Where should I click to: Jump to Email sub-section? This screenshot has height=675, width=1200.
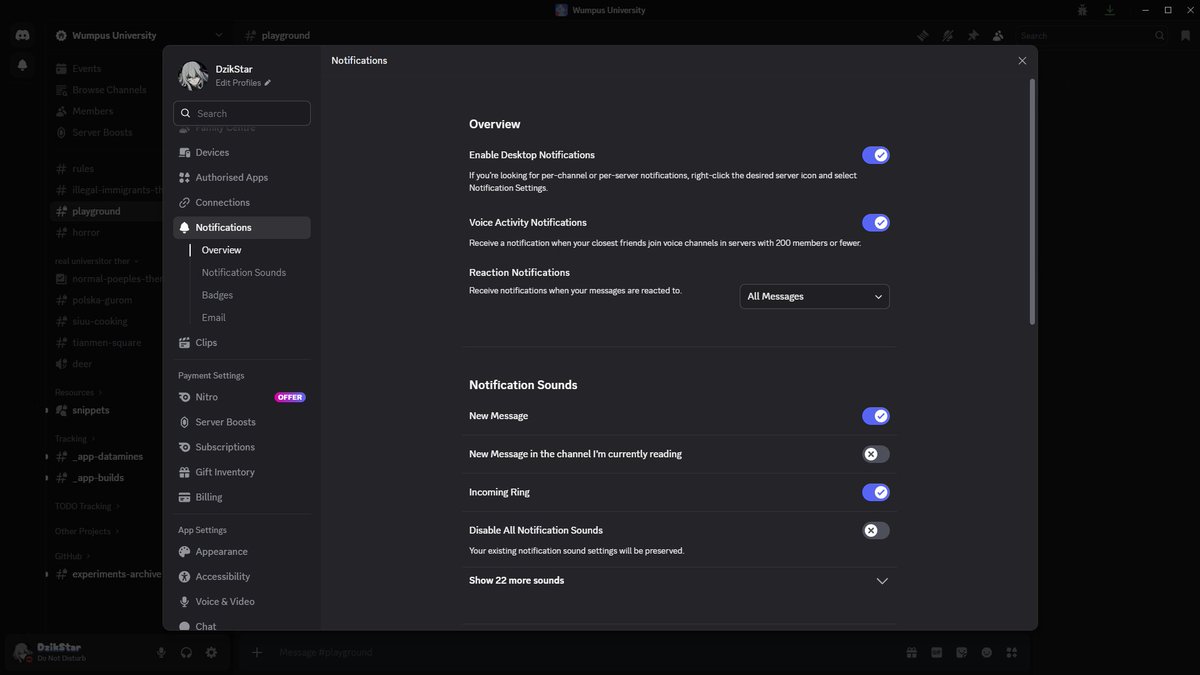213,317
